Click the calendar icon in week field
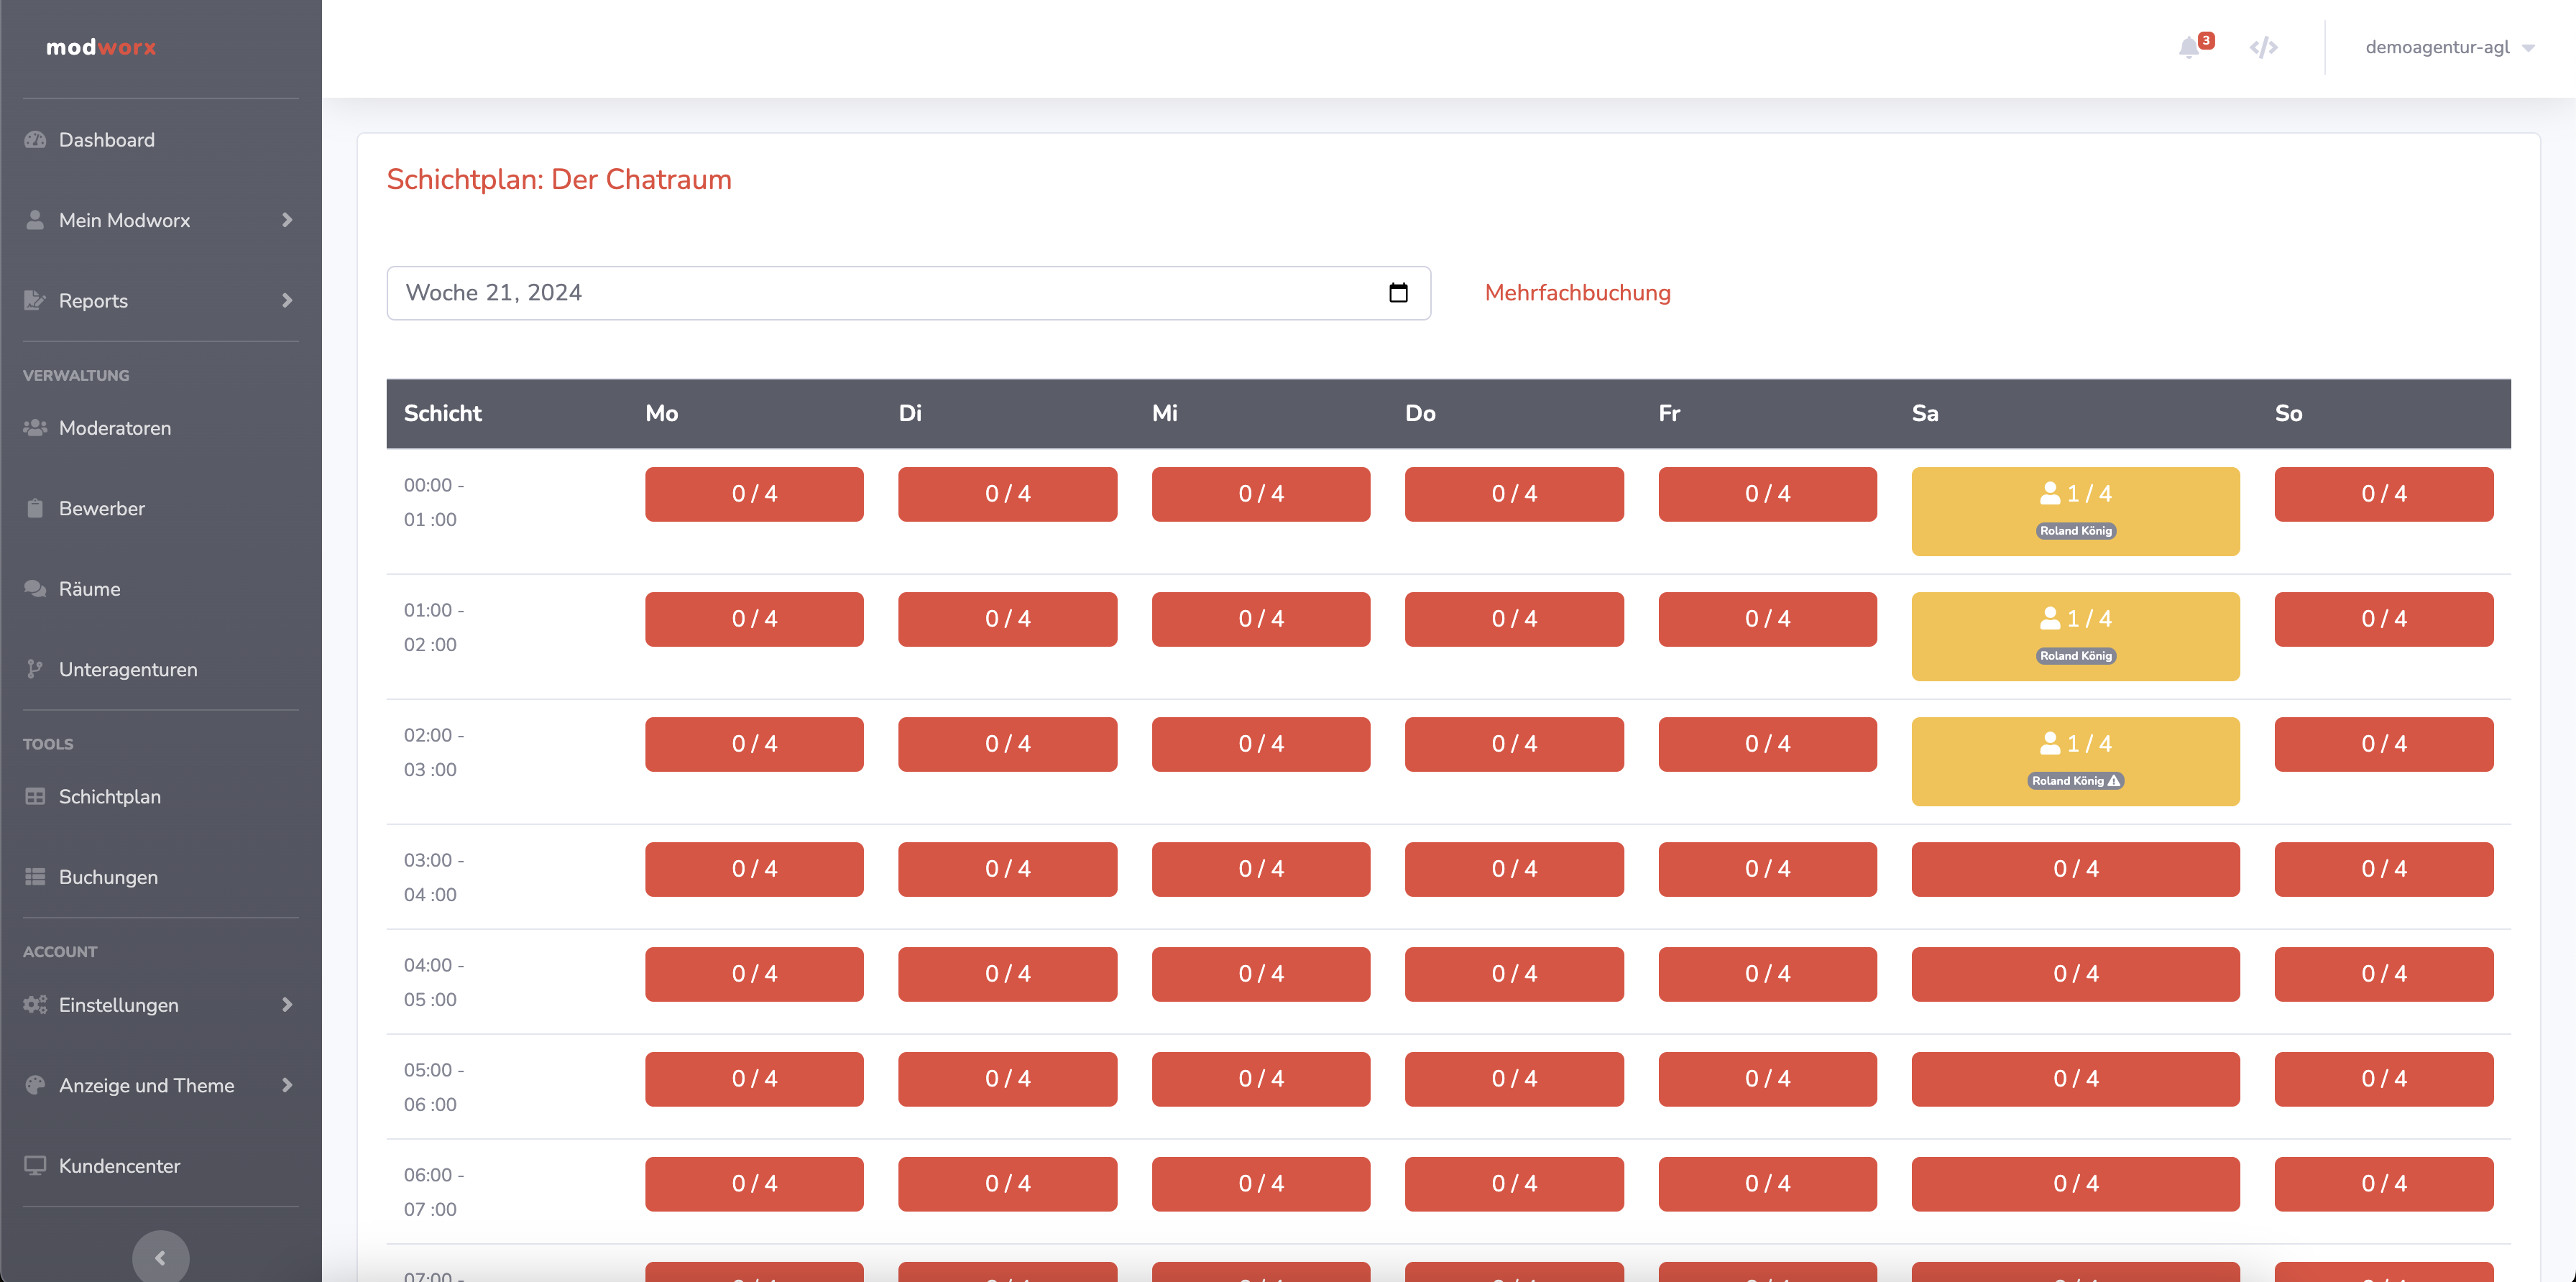Screen dimensions: 2576x1282 [x=1398, y=293]
